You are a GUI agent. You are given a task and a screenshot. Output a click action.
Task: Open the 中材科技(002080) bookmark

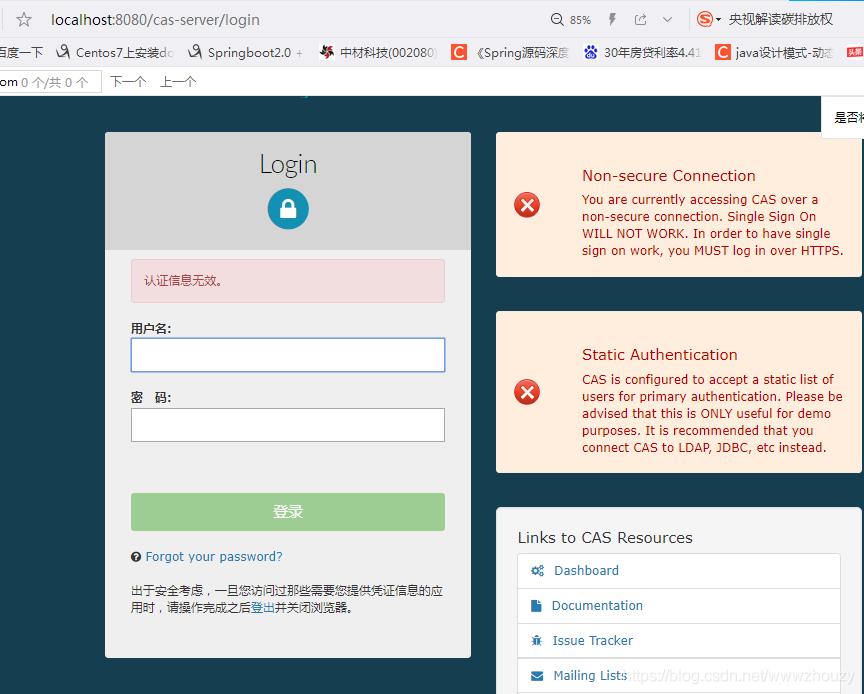click(x=379, y=52)
